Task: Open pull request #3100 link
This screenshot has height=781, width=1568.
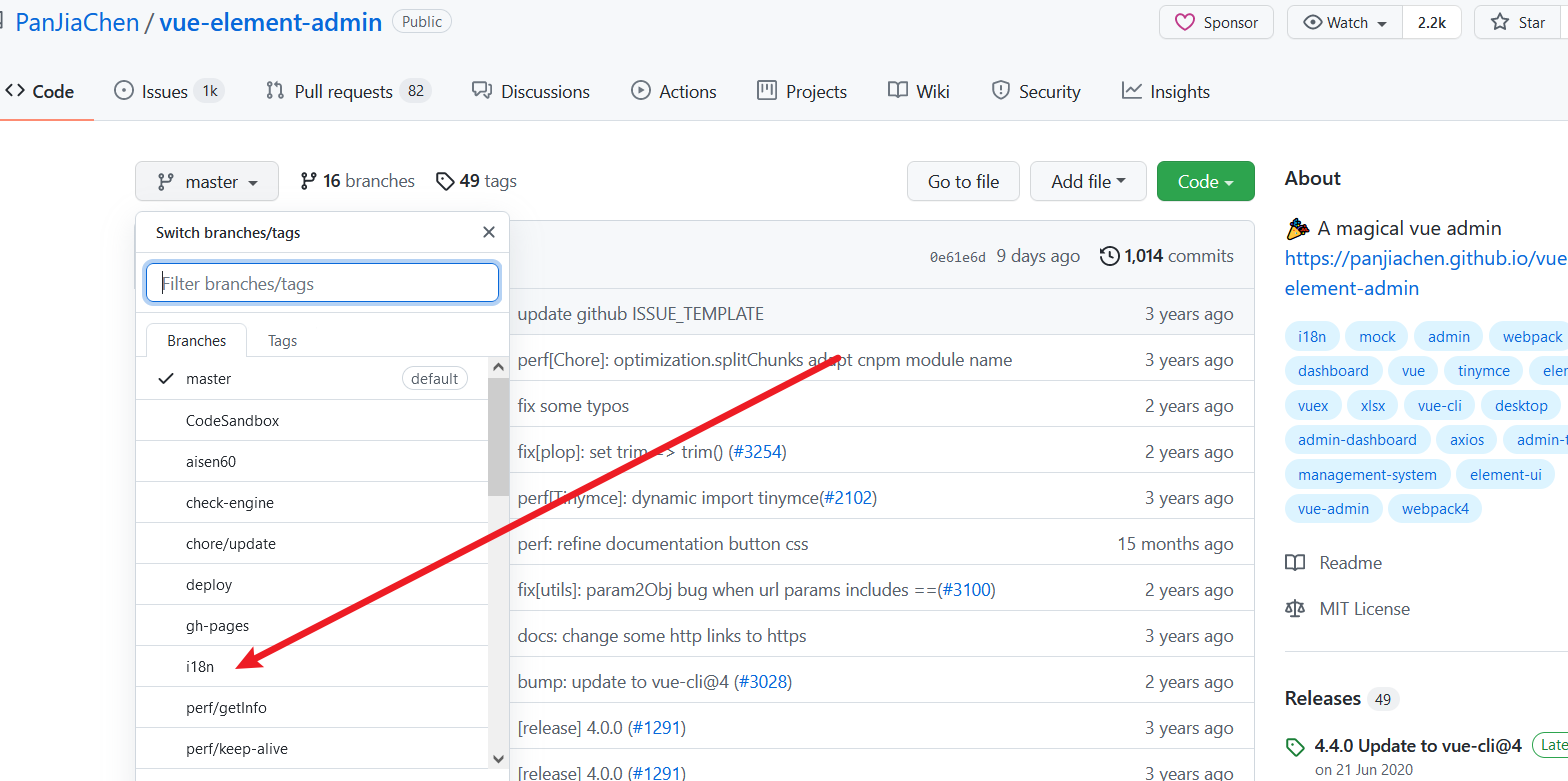Action: click(x=966, y=590)
